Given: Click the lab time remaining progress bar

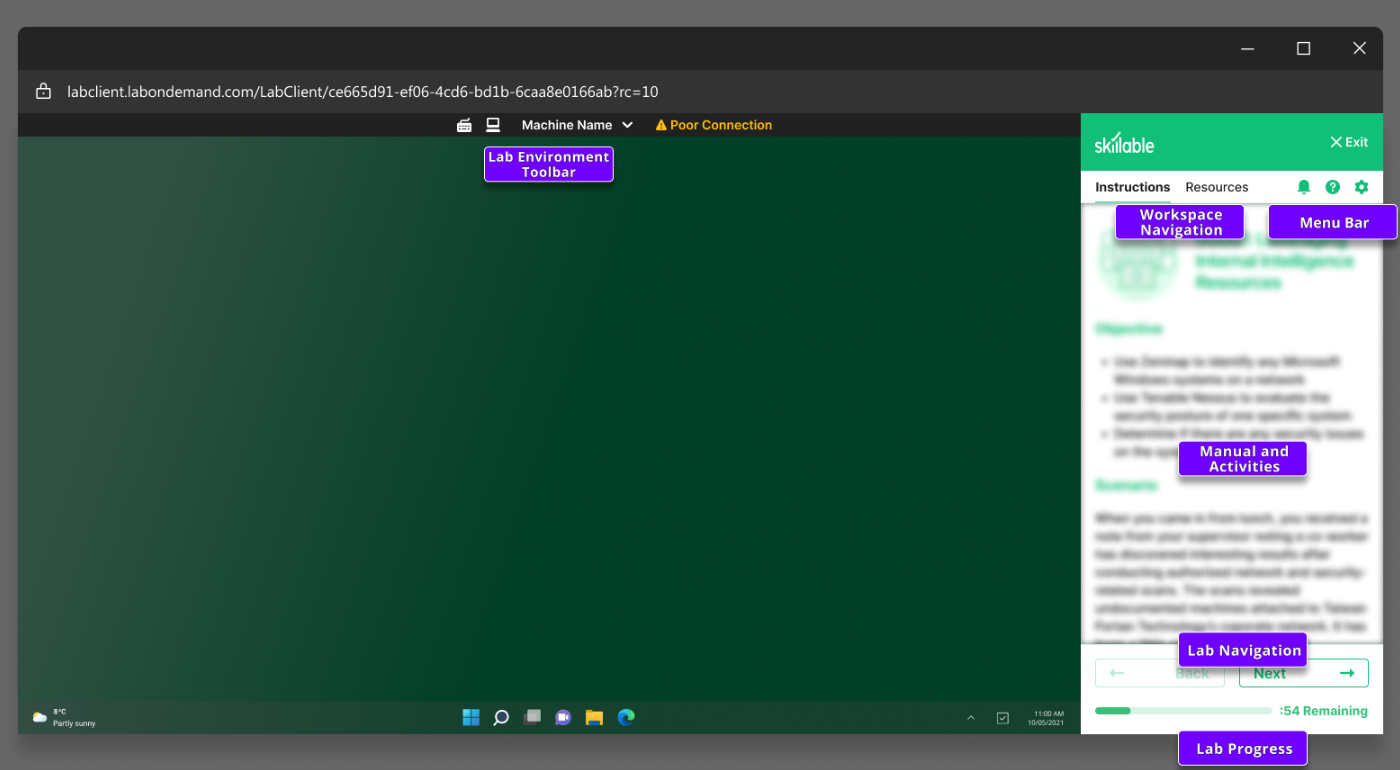Looking at the screenshot, I should (1183, 711).
